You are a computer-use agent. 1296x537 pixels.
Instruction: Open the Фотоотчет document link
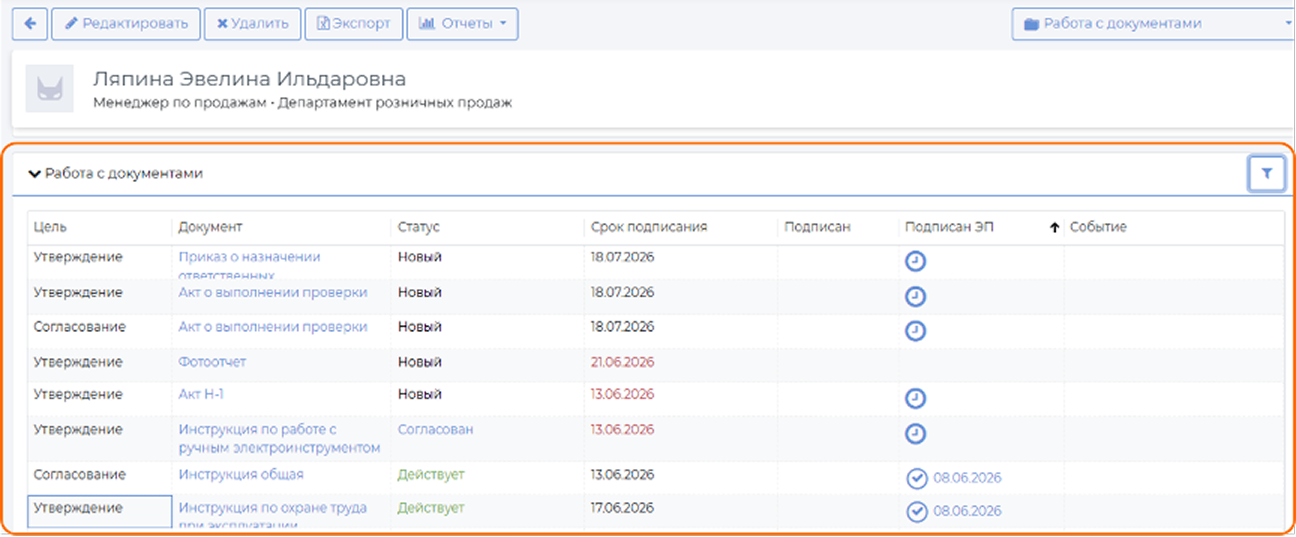coord(212,362)
